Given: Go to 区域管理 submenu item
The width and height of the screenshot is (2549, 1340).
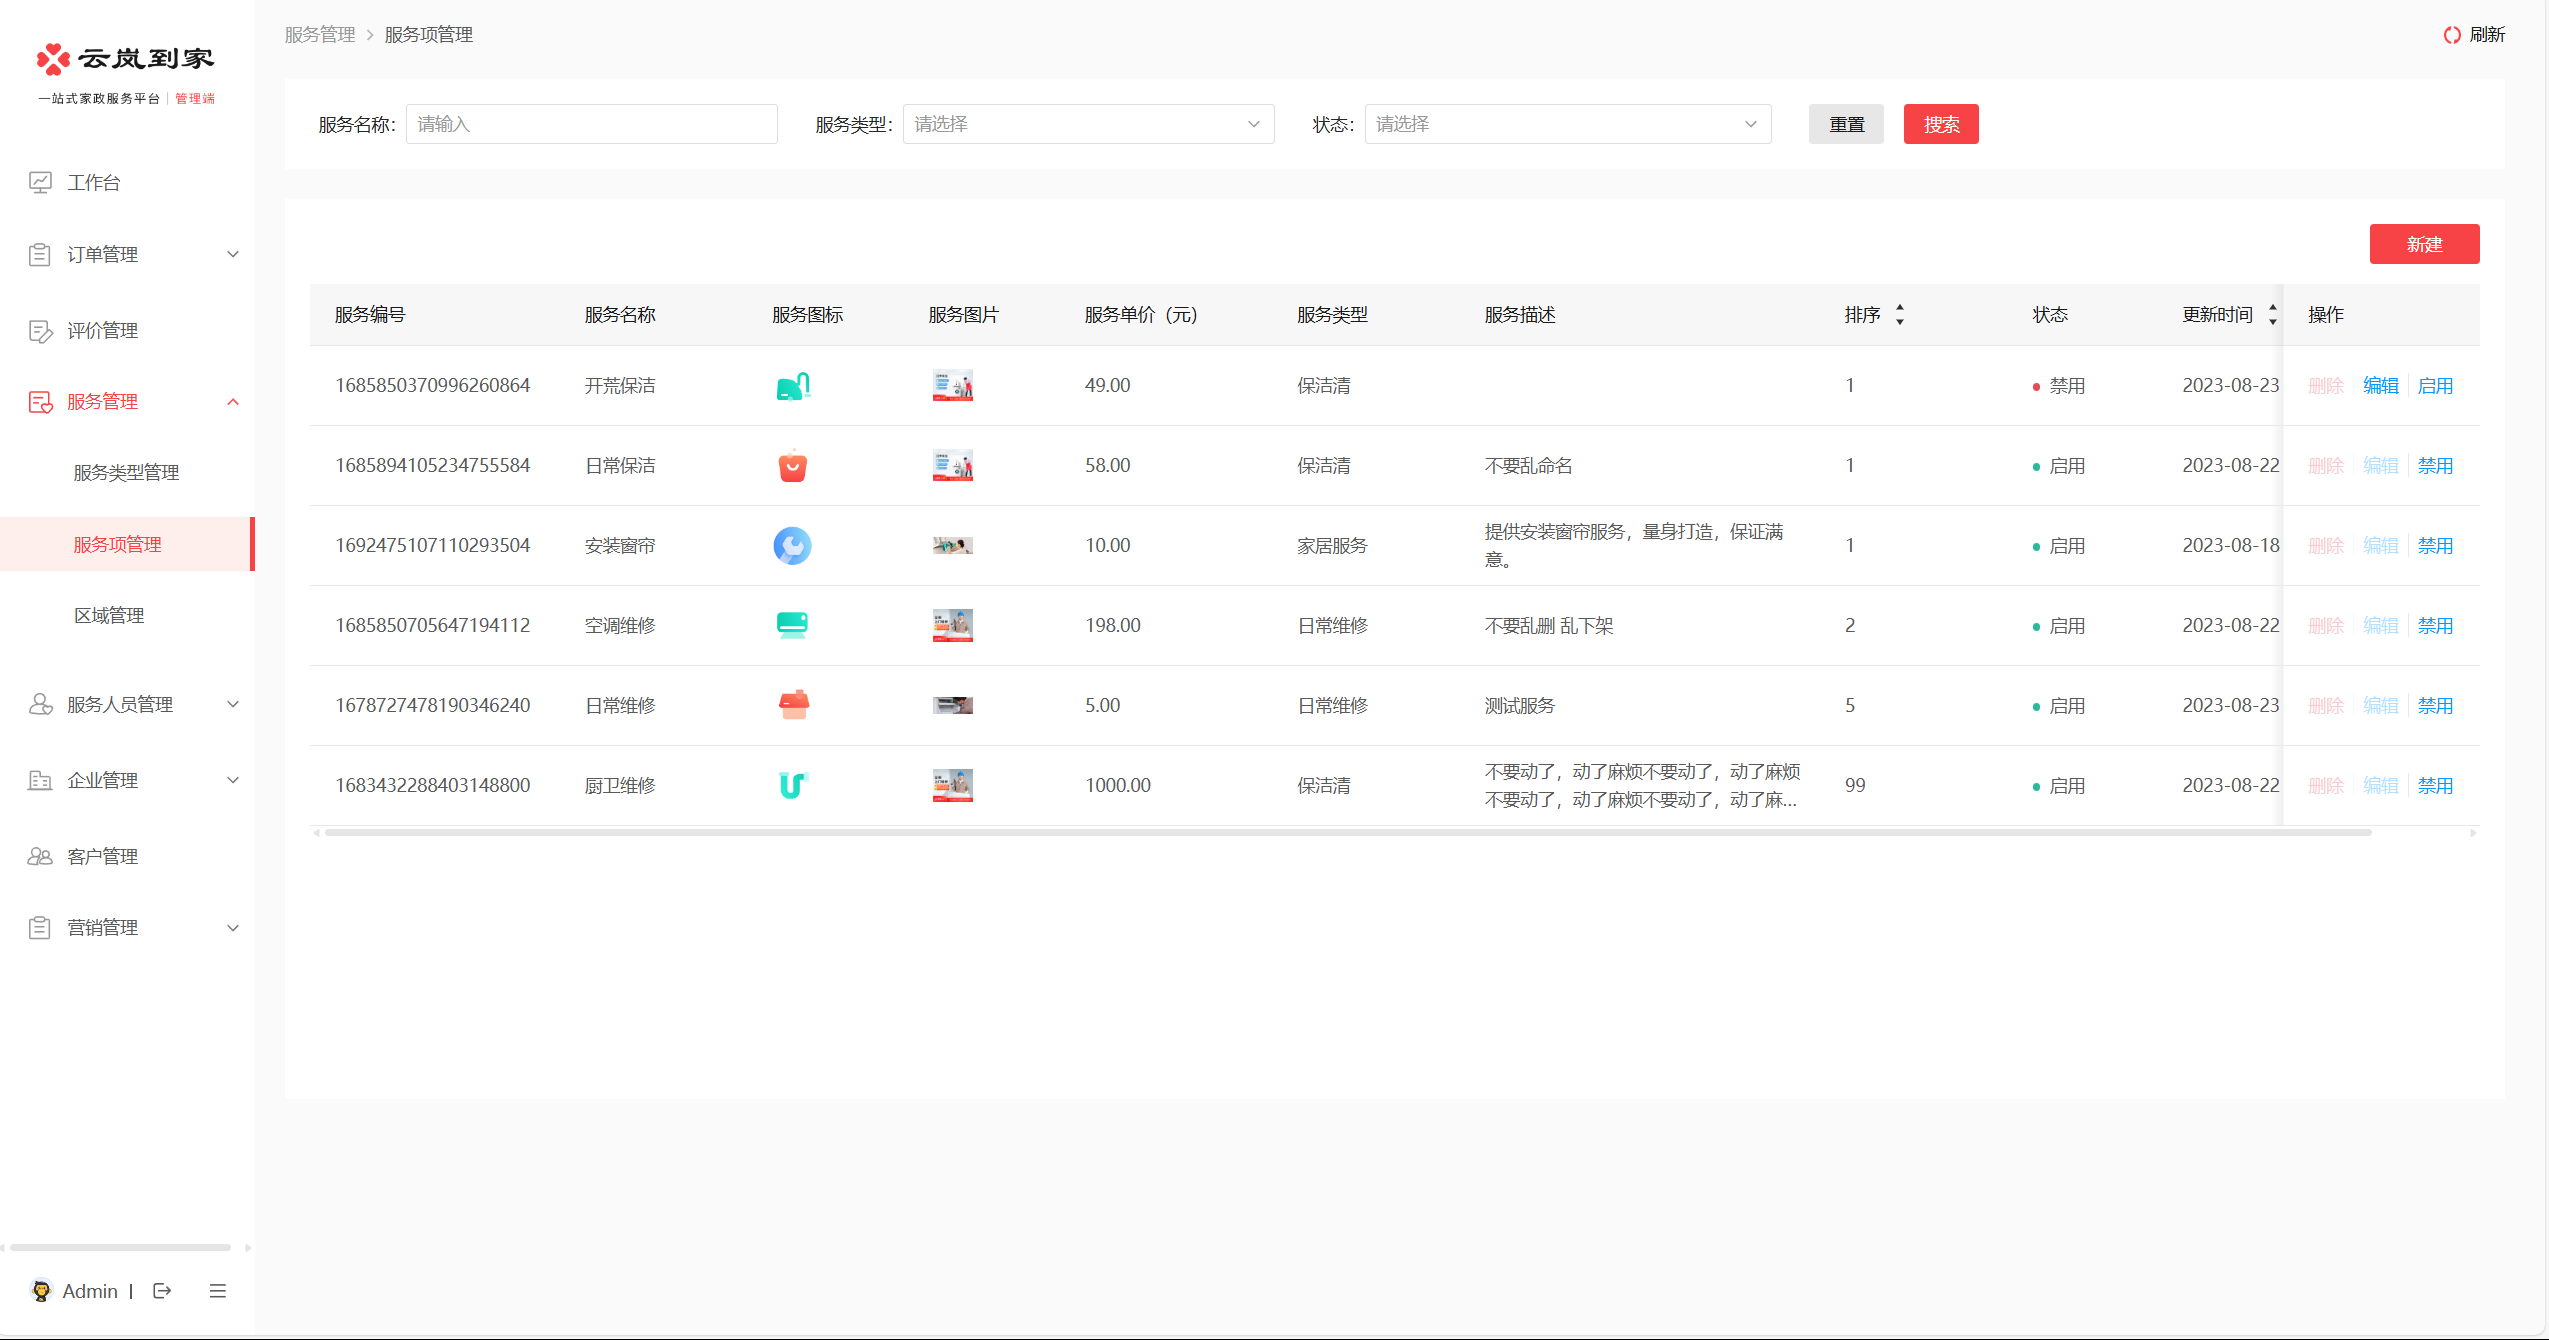Looking at the screenshot, I should pyautogui.click(x=109, y=616).
